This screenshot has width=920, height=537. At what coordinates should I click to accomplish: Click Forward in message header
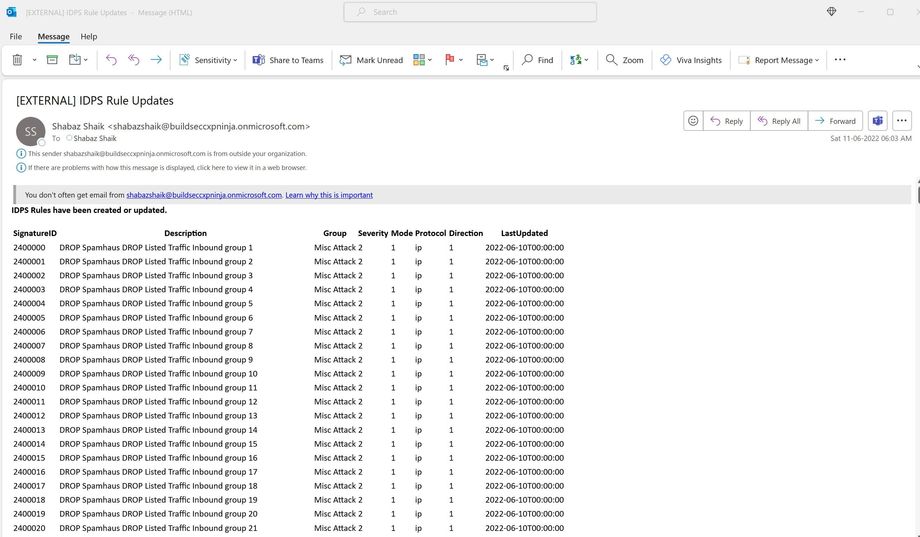coord(835,121)
